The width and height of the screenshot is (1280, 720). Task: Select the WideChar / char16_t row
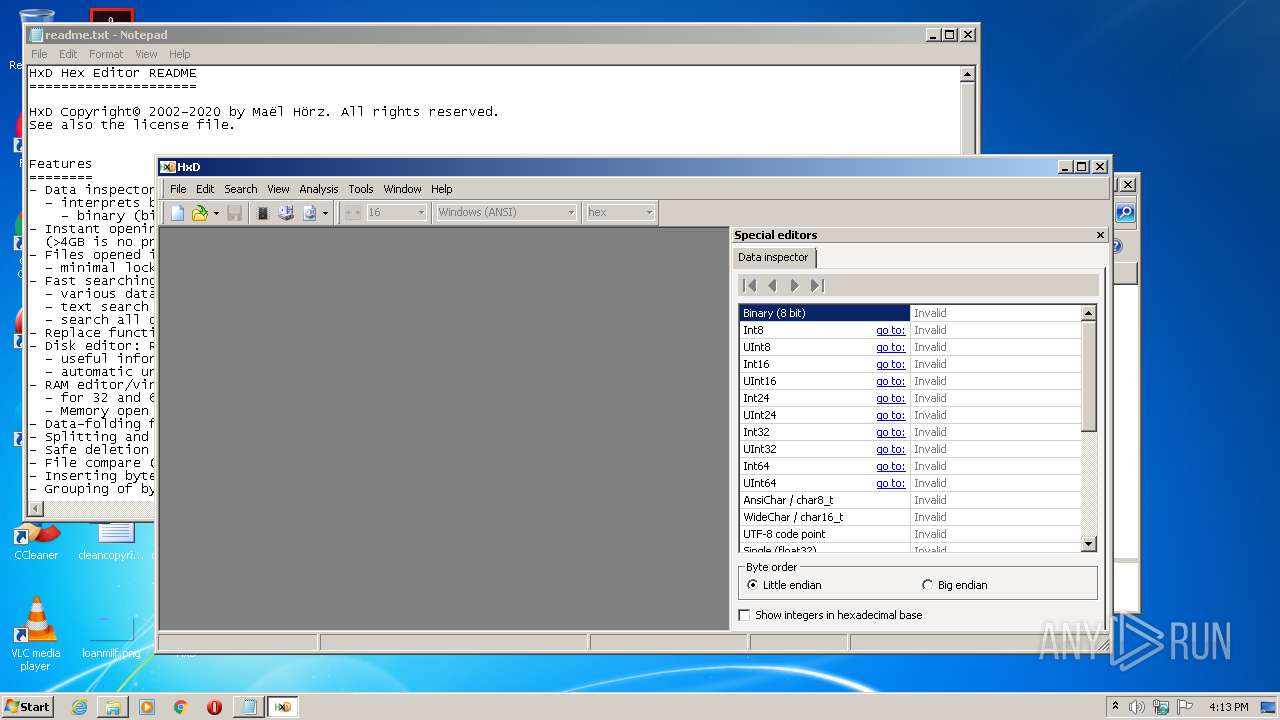click(910, 517)
